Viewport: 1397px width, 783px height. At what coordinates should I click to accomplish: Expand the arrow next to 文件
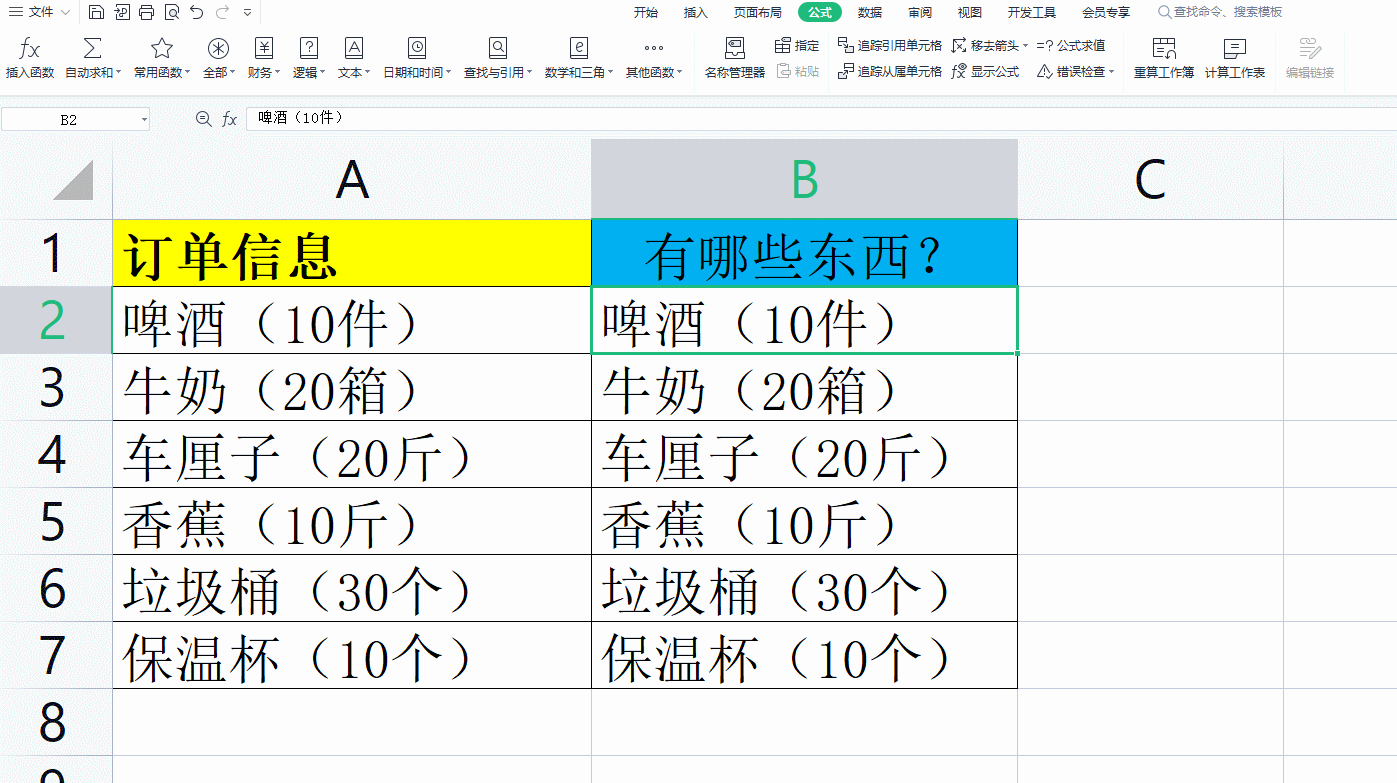pos(66,12)
